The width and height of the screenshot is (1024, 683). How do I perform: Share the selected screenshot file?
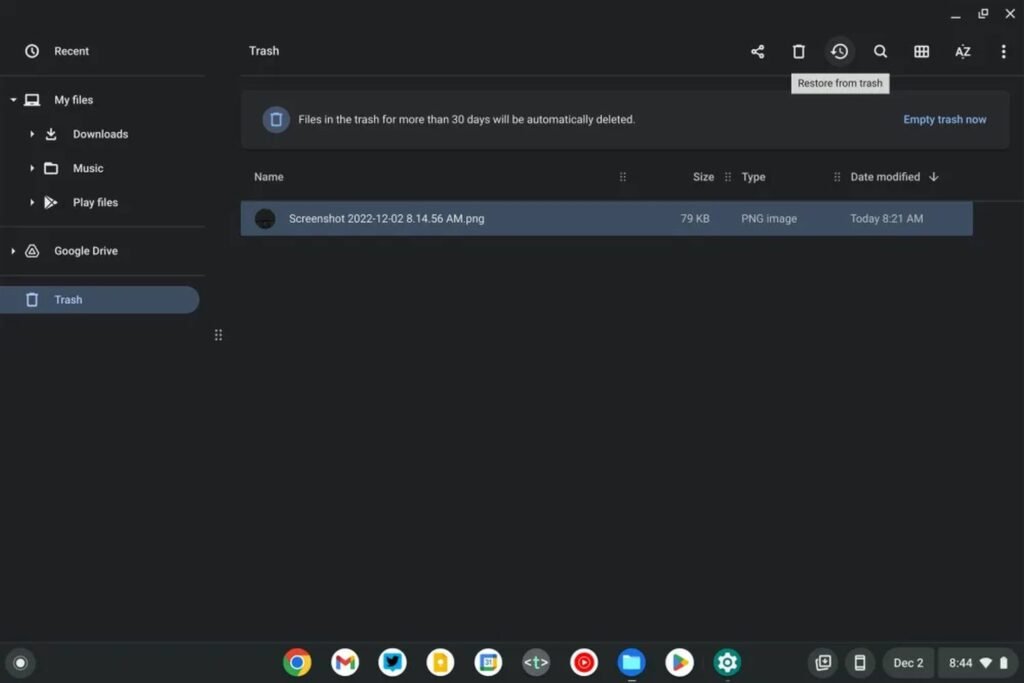coord(757,51)
